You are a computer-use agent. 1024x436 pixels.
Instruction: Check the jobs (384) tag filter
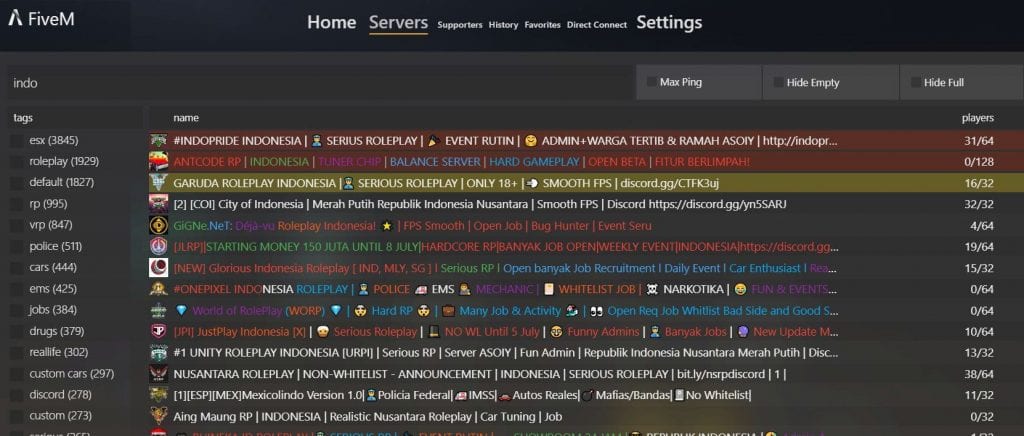tap(16, 310)
